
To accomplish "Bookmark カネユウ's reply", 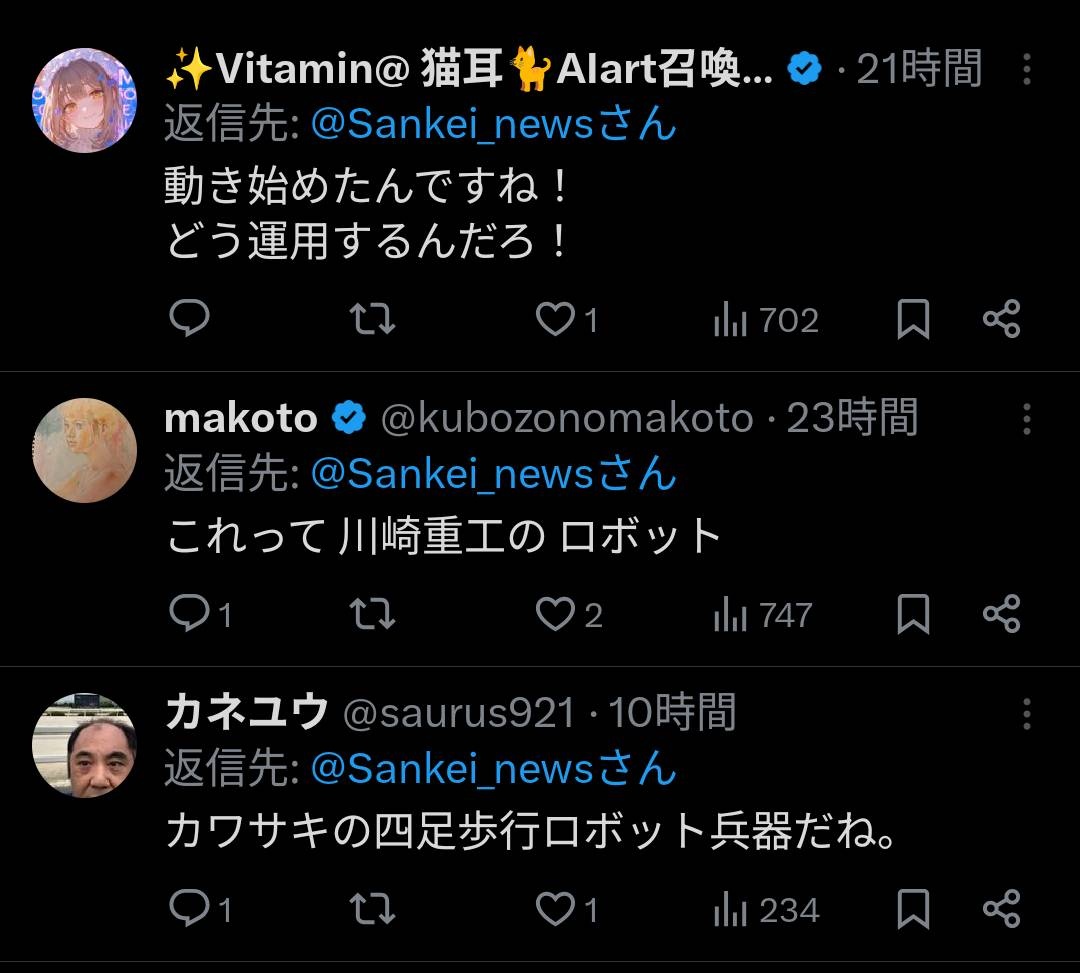I will 912,909.
